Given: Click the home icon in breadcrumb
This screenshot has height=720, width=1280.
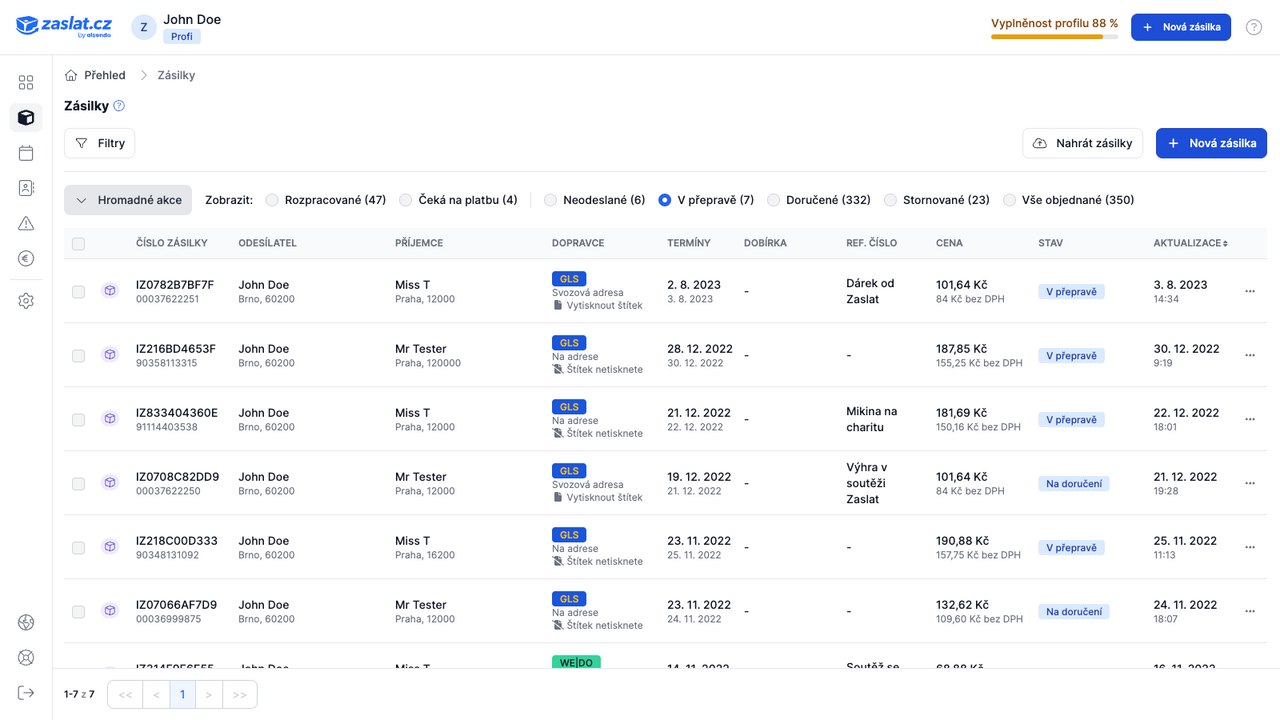Looking at the screenshot, I should [x=71, y=75].
